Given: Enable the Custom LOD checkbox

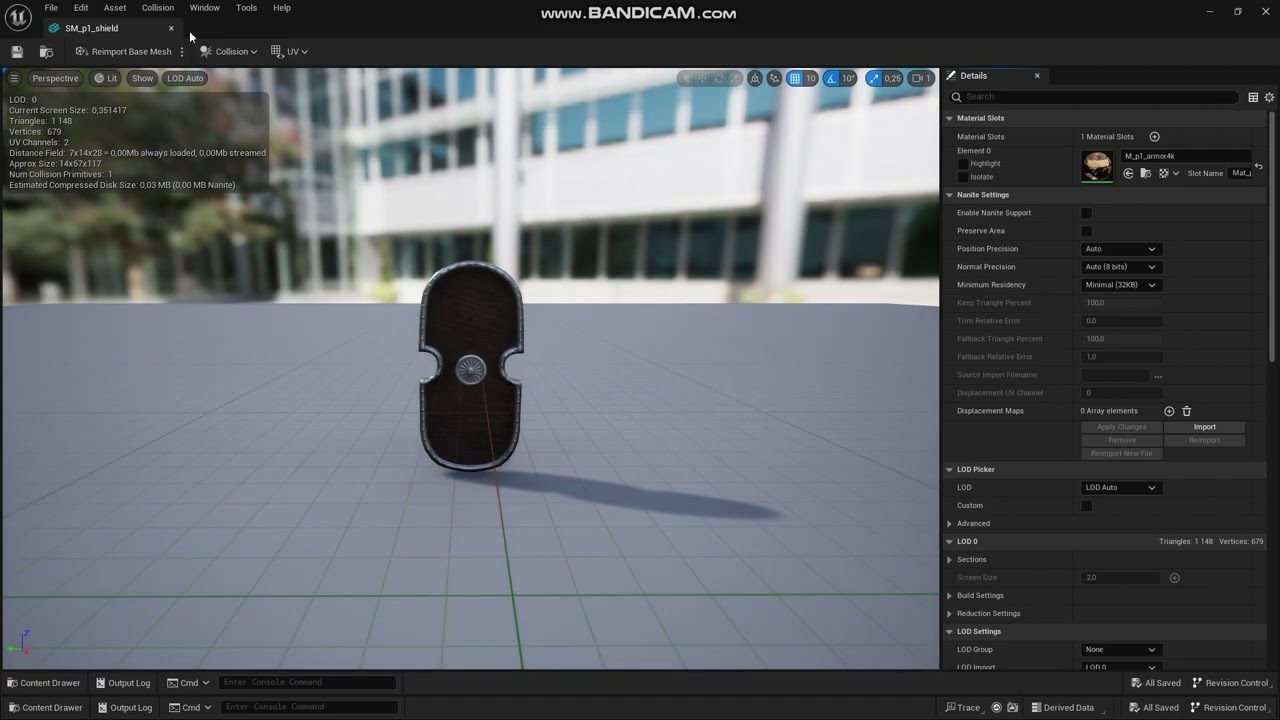Looking at the screenshot, I should [x=1087, y=506].
